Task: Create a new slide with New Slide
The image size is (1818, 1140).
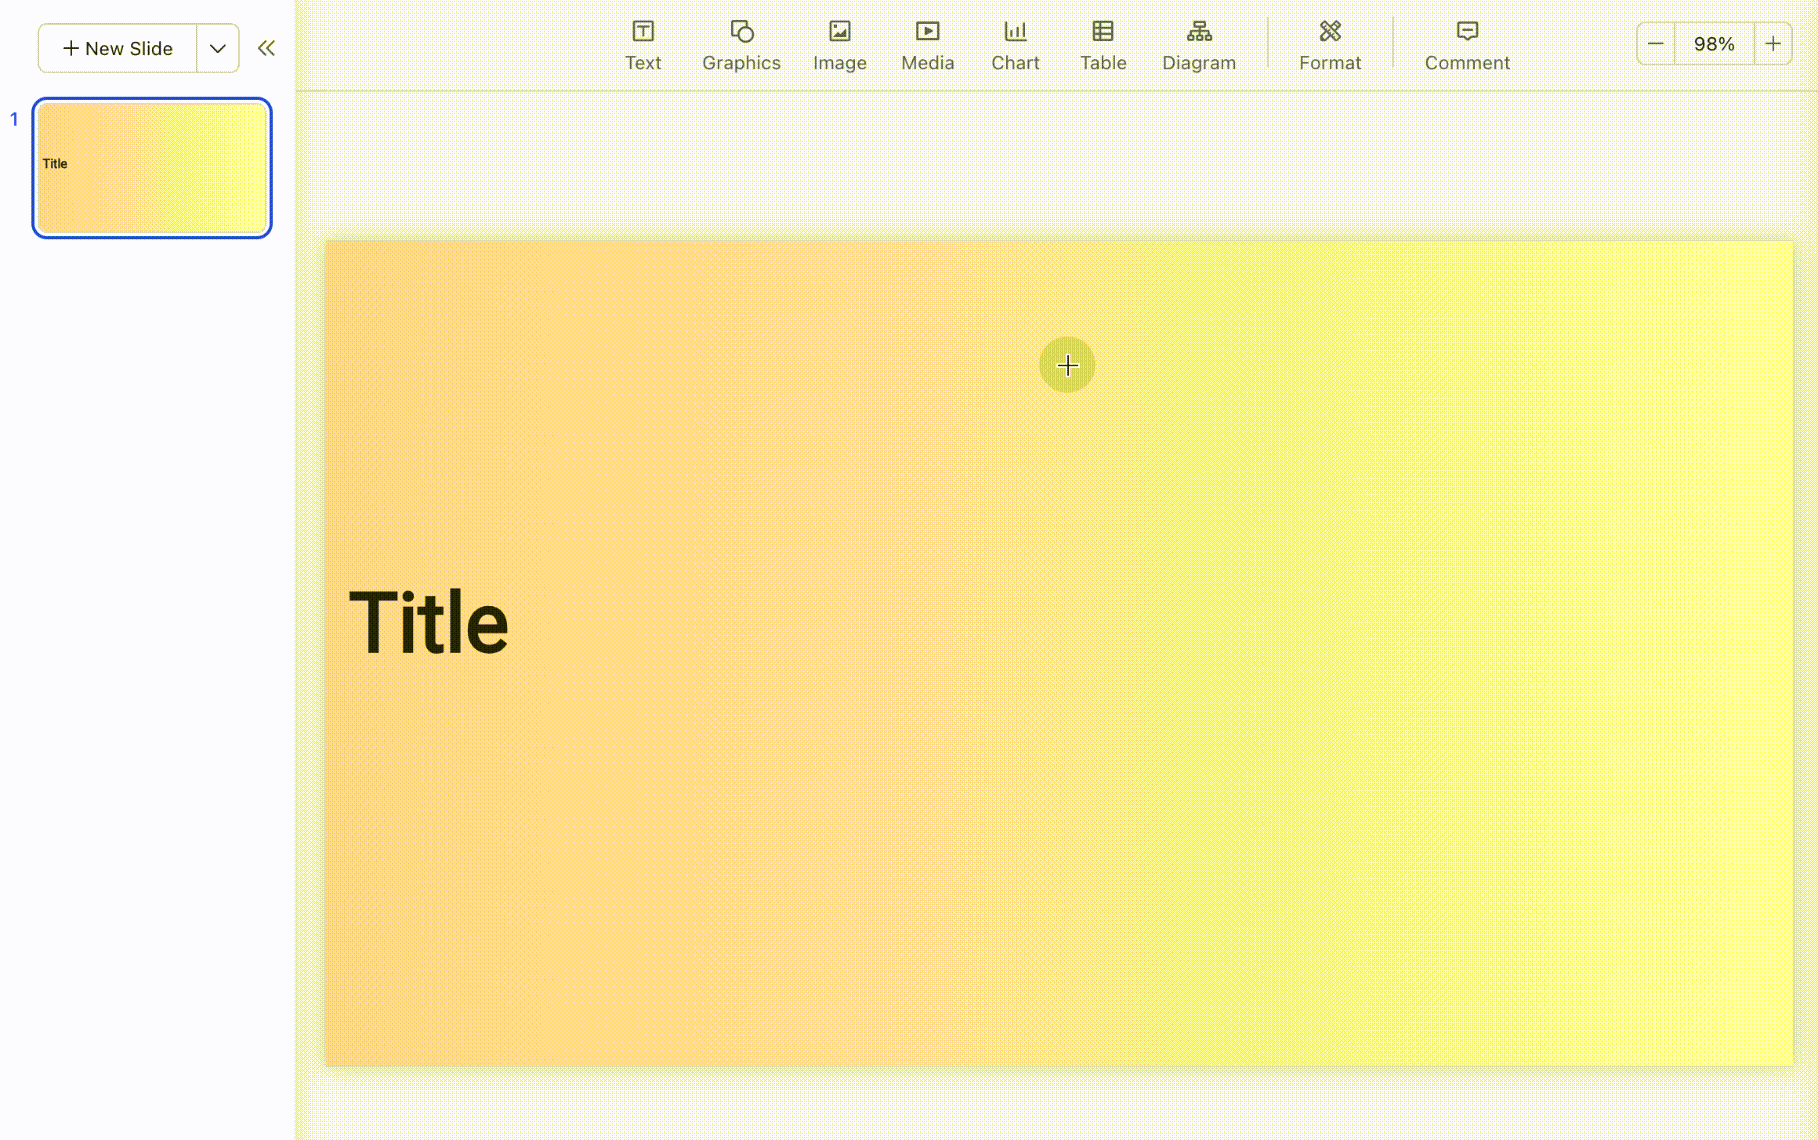Action: pyautogui.click(x=116, y=48)
